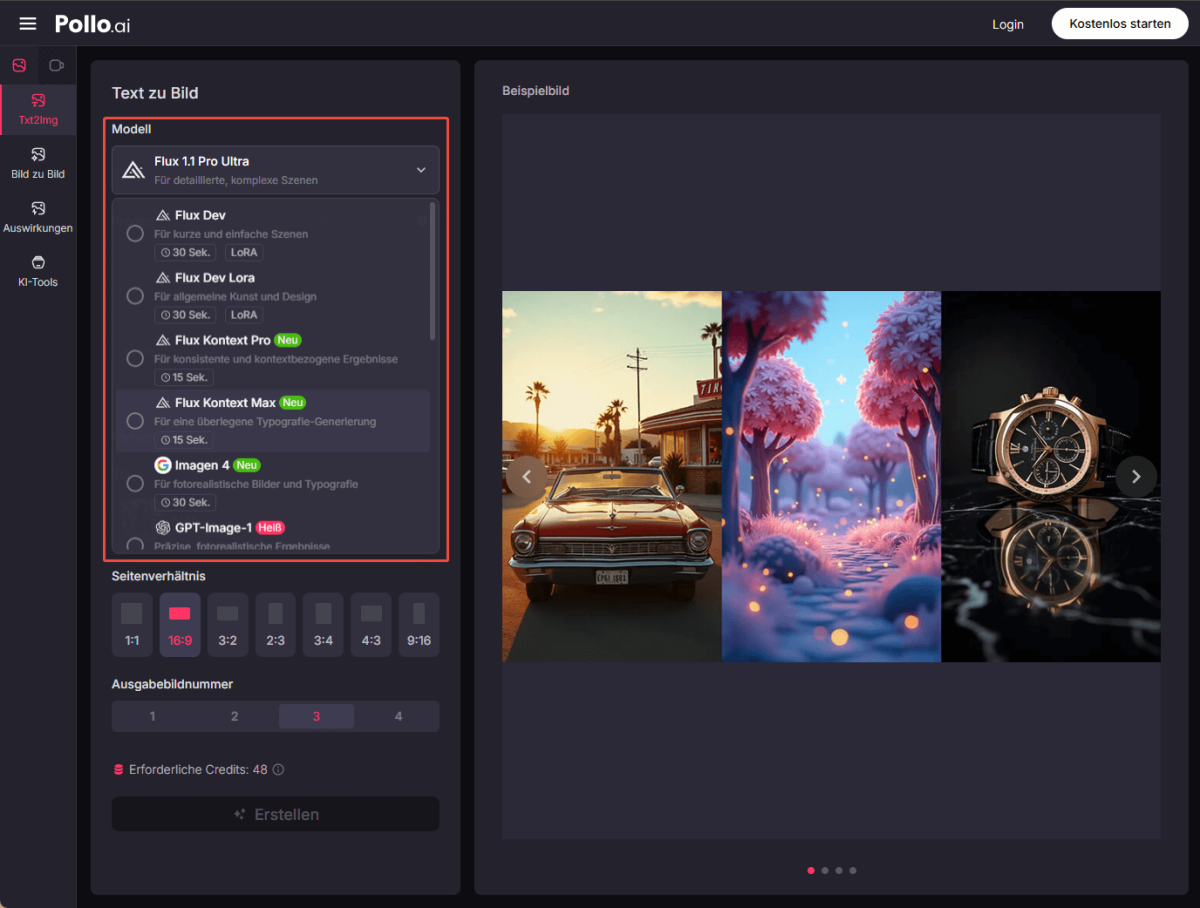The height and width of the screenshot is (908, 1200).
Task: Click the LoRA tag under Flux Dev Lora
Action: click(244, 315)
